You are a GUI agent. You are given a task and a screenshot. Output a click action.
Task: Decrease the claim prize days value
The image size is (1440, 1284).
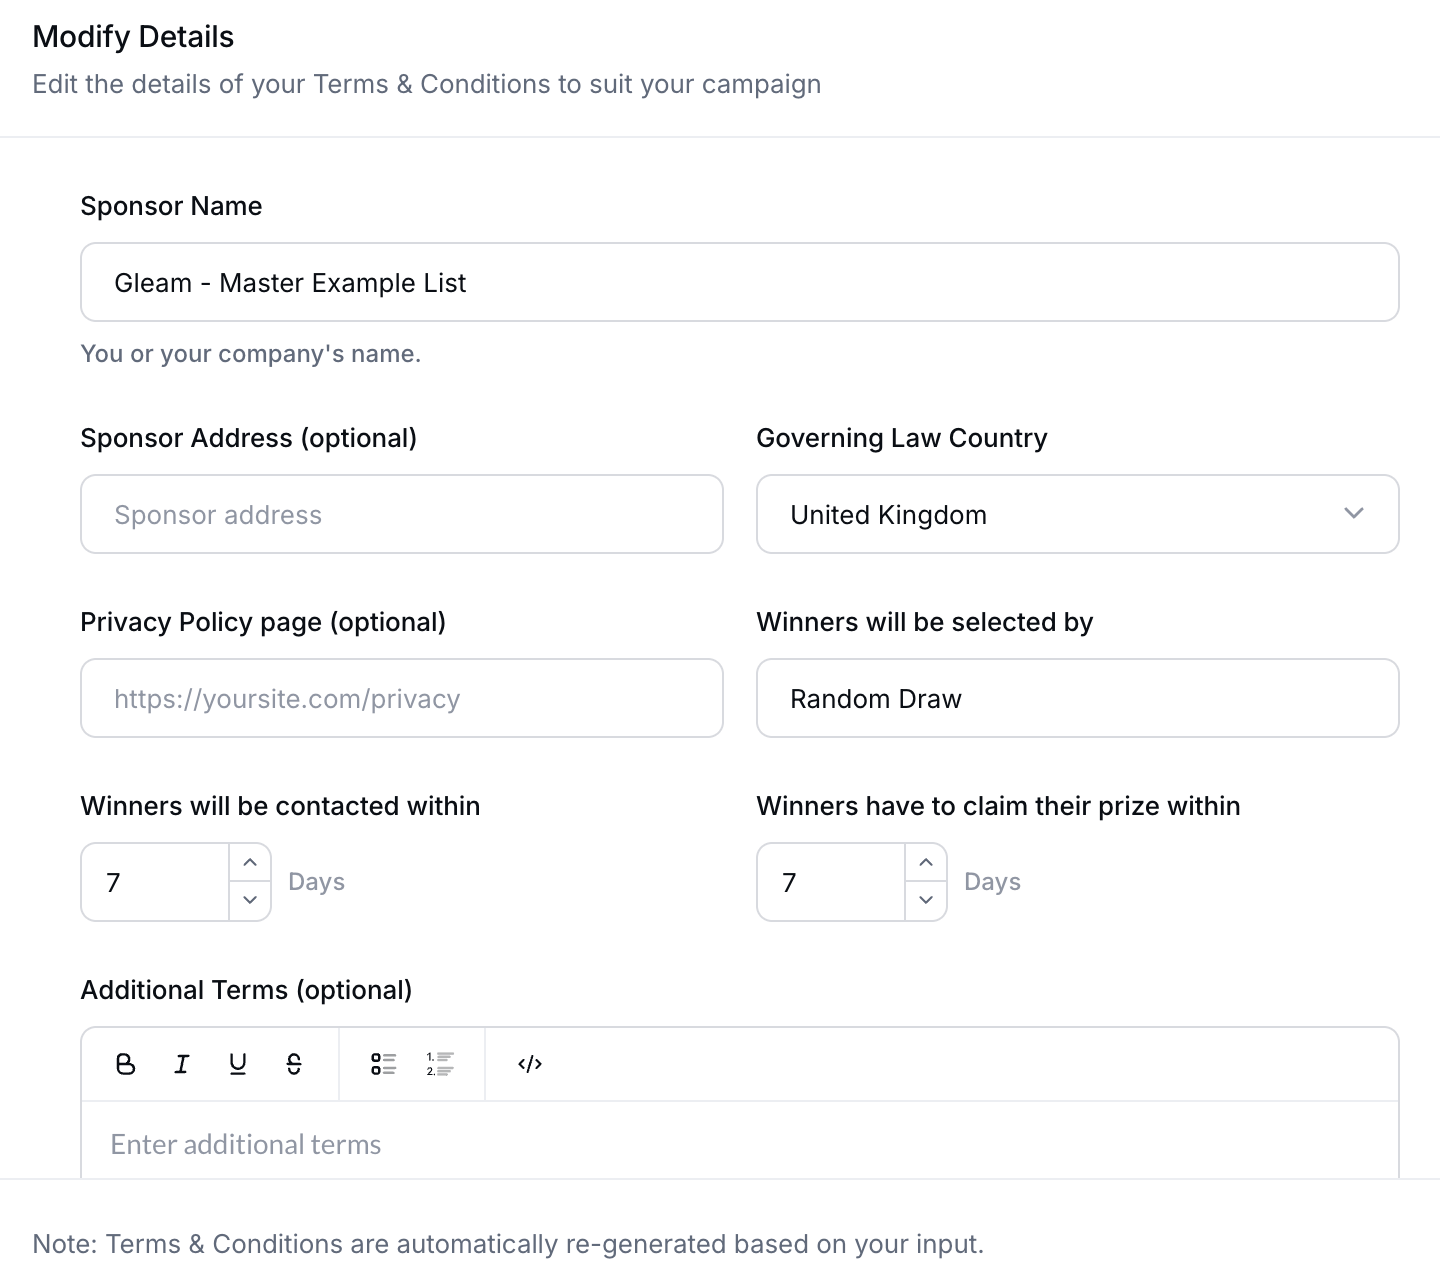coord(926,900)
